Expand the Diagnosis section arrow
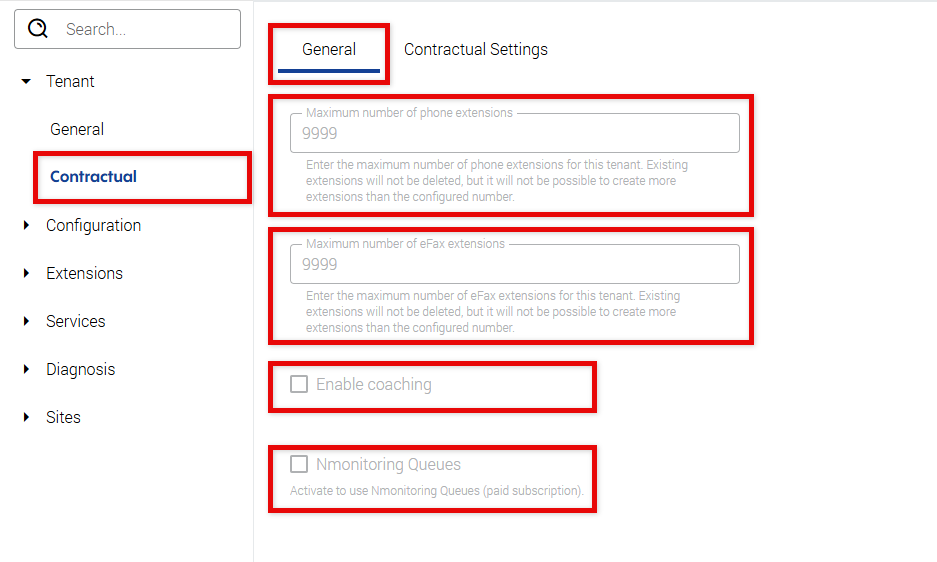This screenshot has width=937, height=562. point(26,370)
